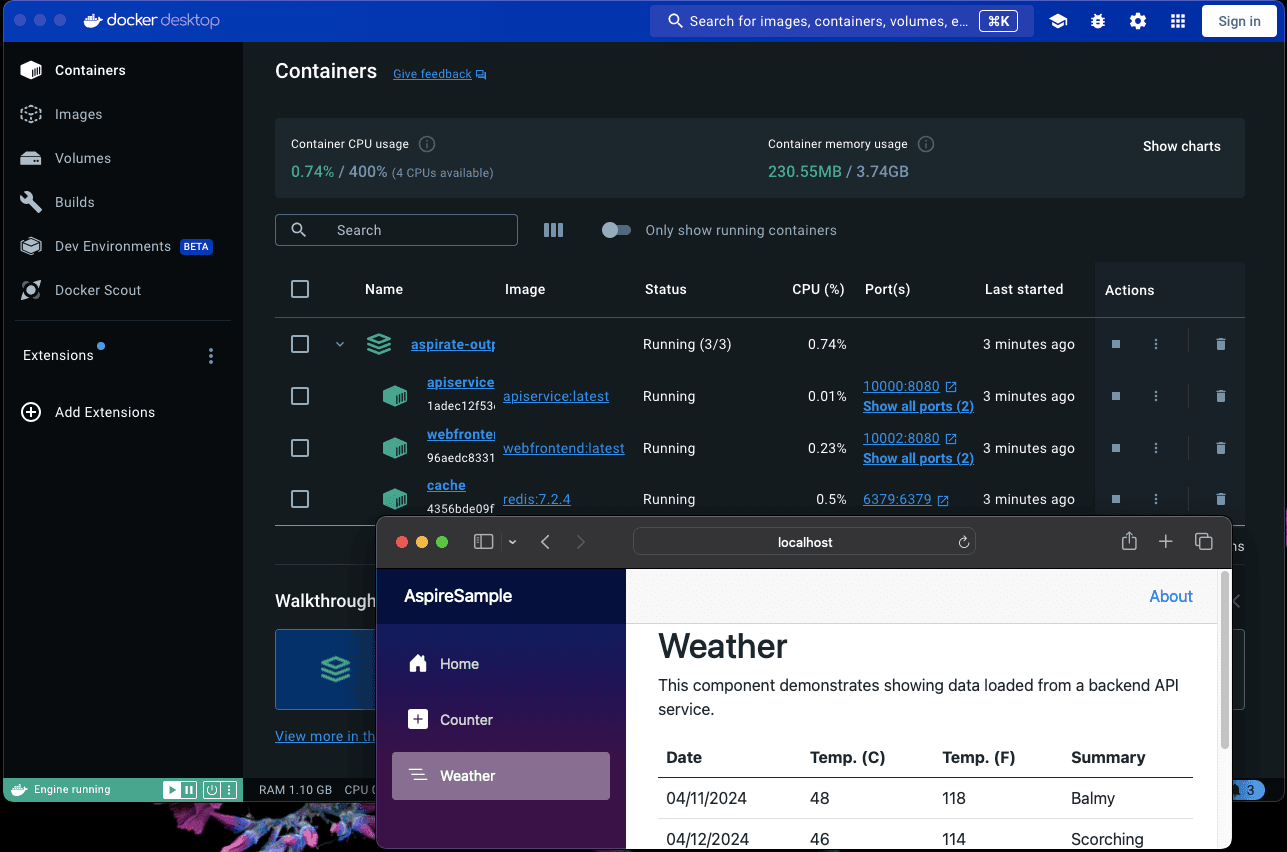This screenshot has height=852, width=1287.
Task: Click the column layout icon next to Search
Action: [x=553, y=230]
